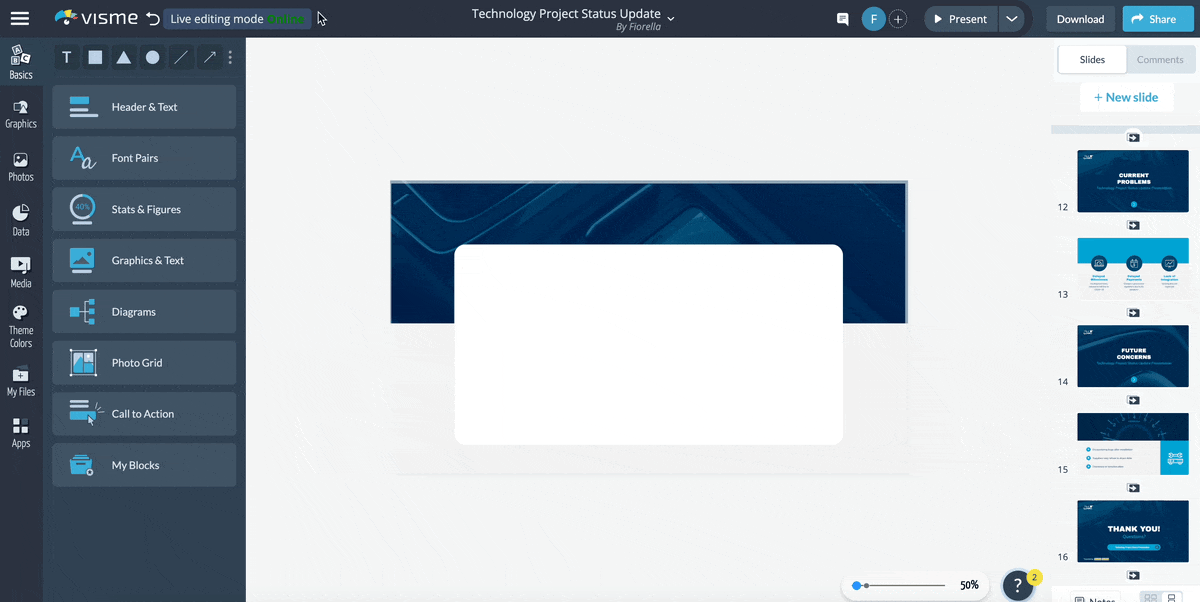The height and width of the screenshot is (602, 1200).
Task: Expand the project title dropdown chevron
Action: tap(671, 18)
